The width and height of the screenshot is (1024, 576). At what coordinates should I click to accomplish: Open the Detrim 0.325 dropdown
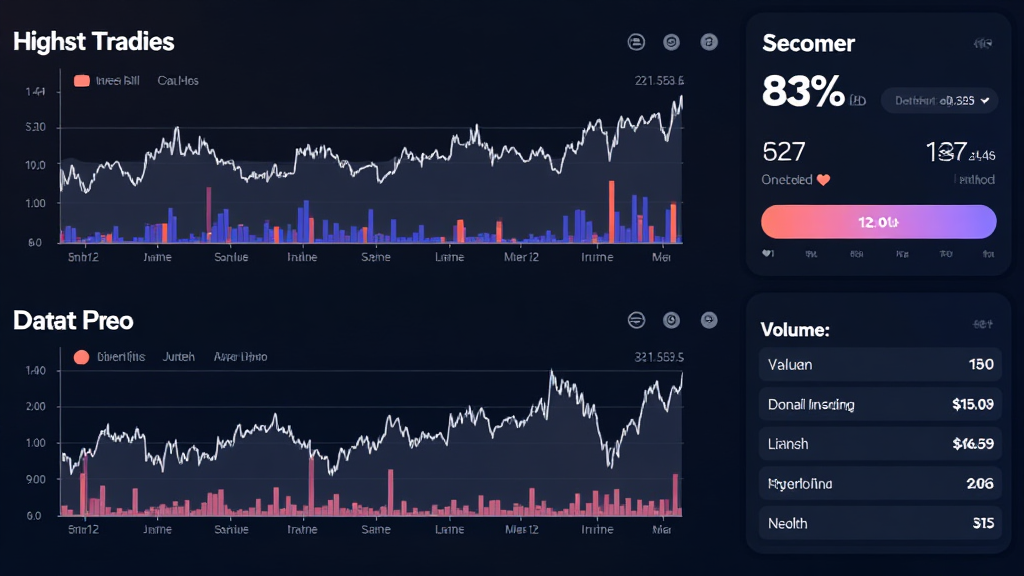(938, 100)
